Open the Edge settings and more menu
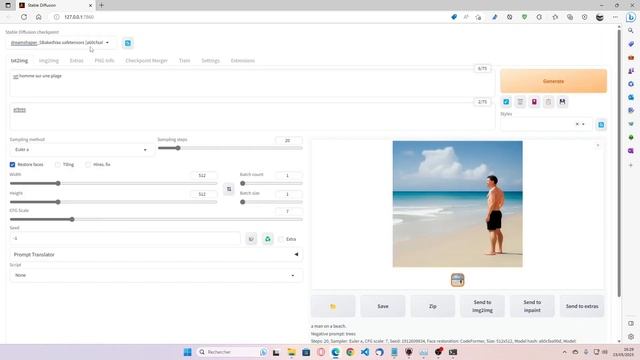 point(615,17)
